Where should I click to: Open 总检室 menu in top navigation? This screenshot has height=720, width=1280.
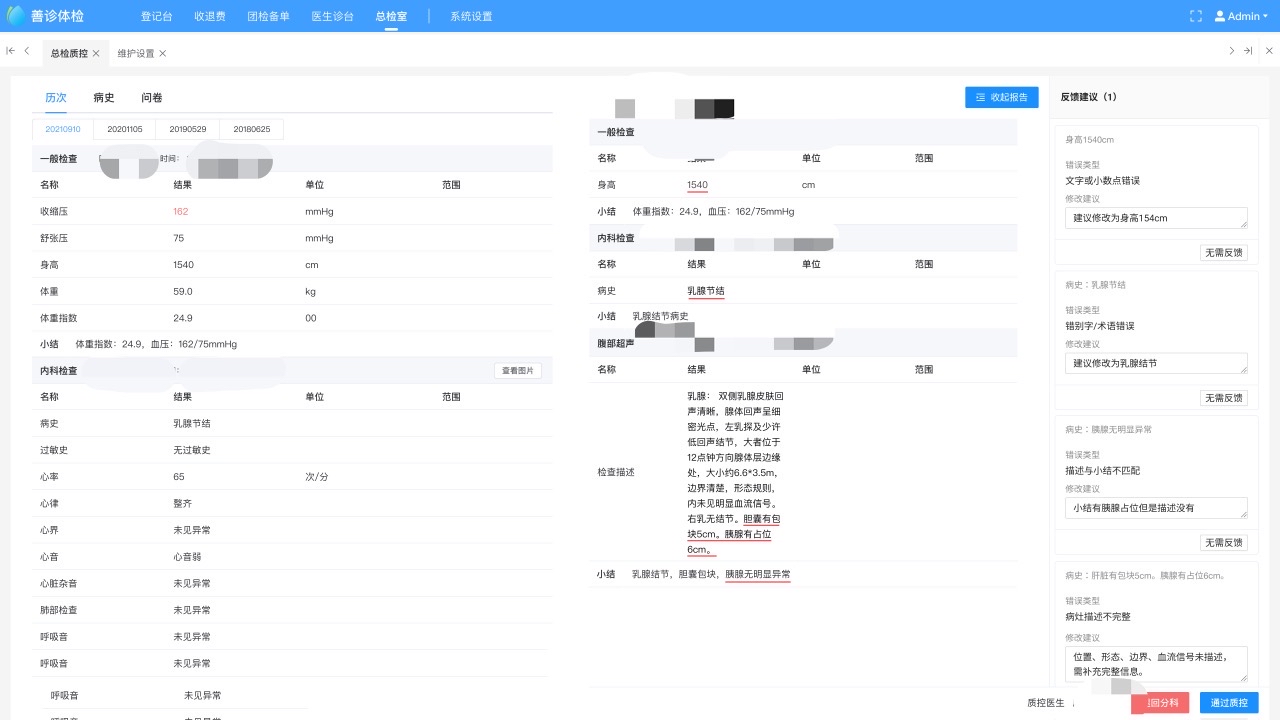pos(391,16)
